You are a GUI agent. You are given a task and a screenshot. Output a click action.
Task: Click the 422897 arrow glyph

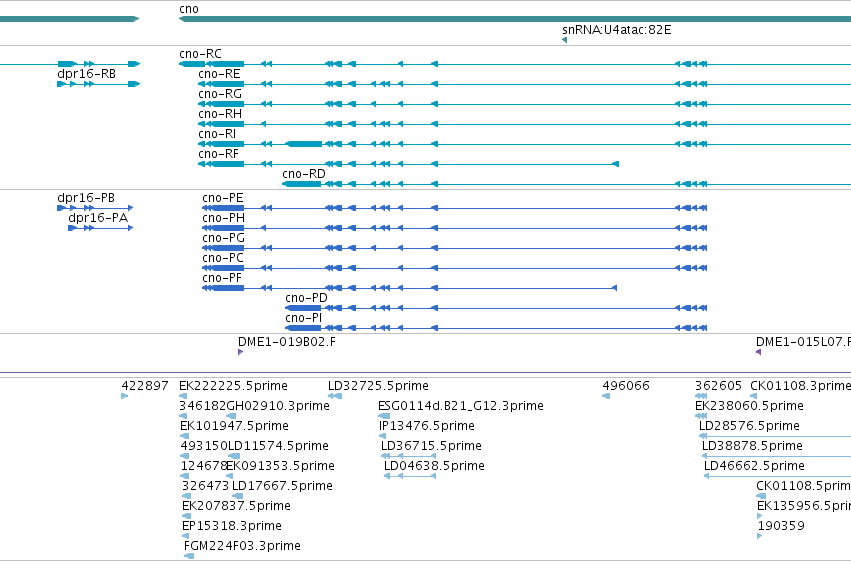pos(125,396)
